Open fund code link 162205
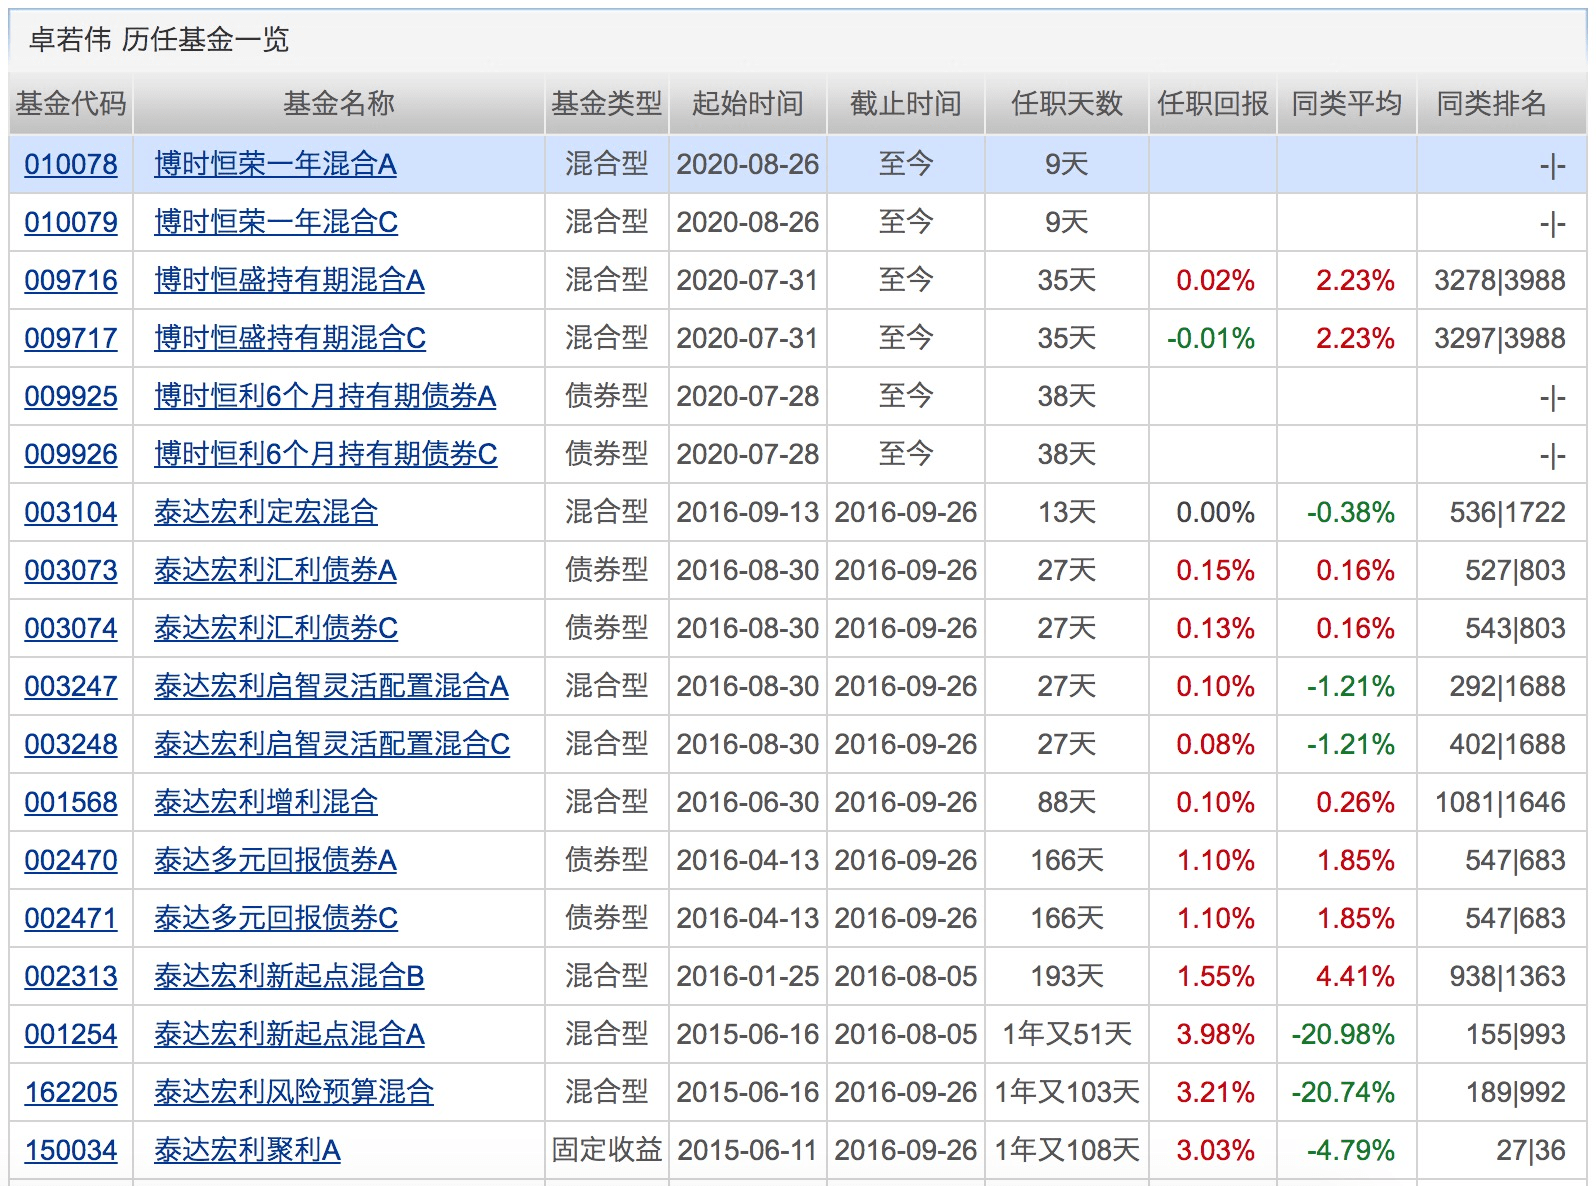 coord(71,1092)
